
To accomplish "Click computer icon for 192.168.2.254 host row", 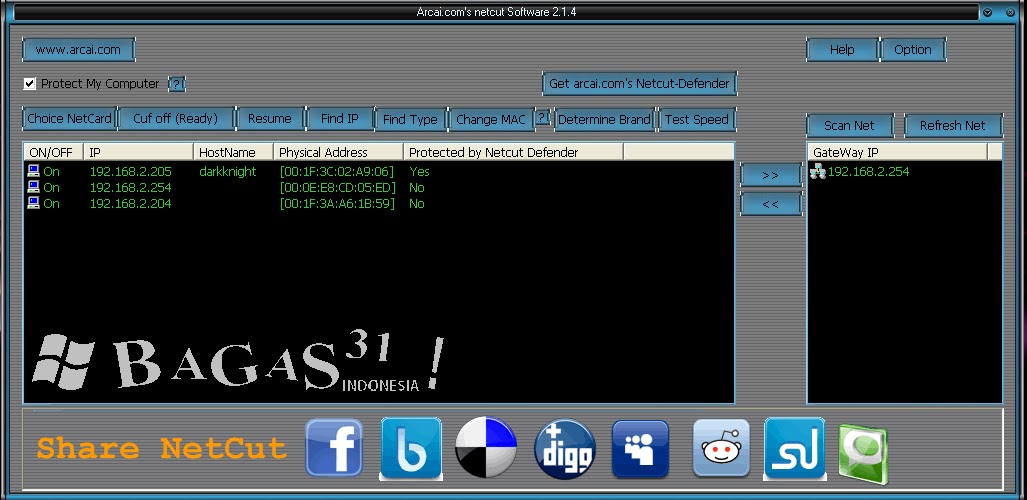I will pos(33,187).
